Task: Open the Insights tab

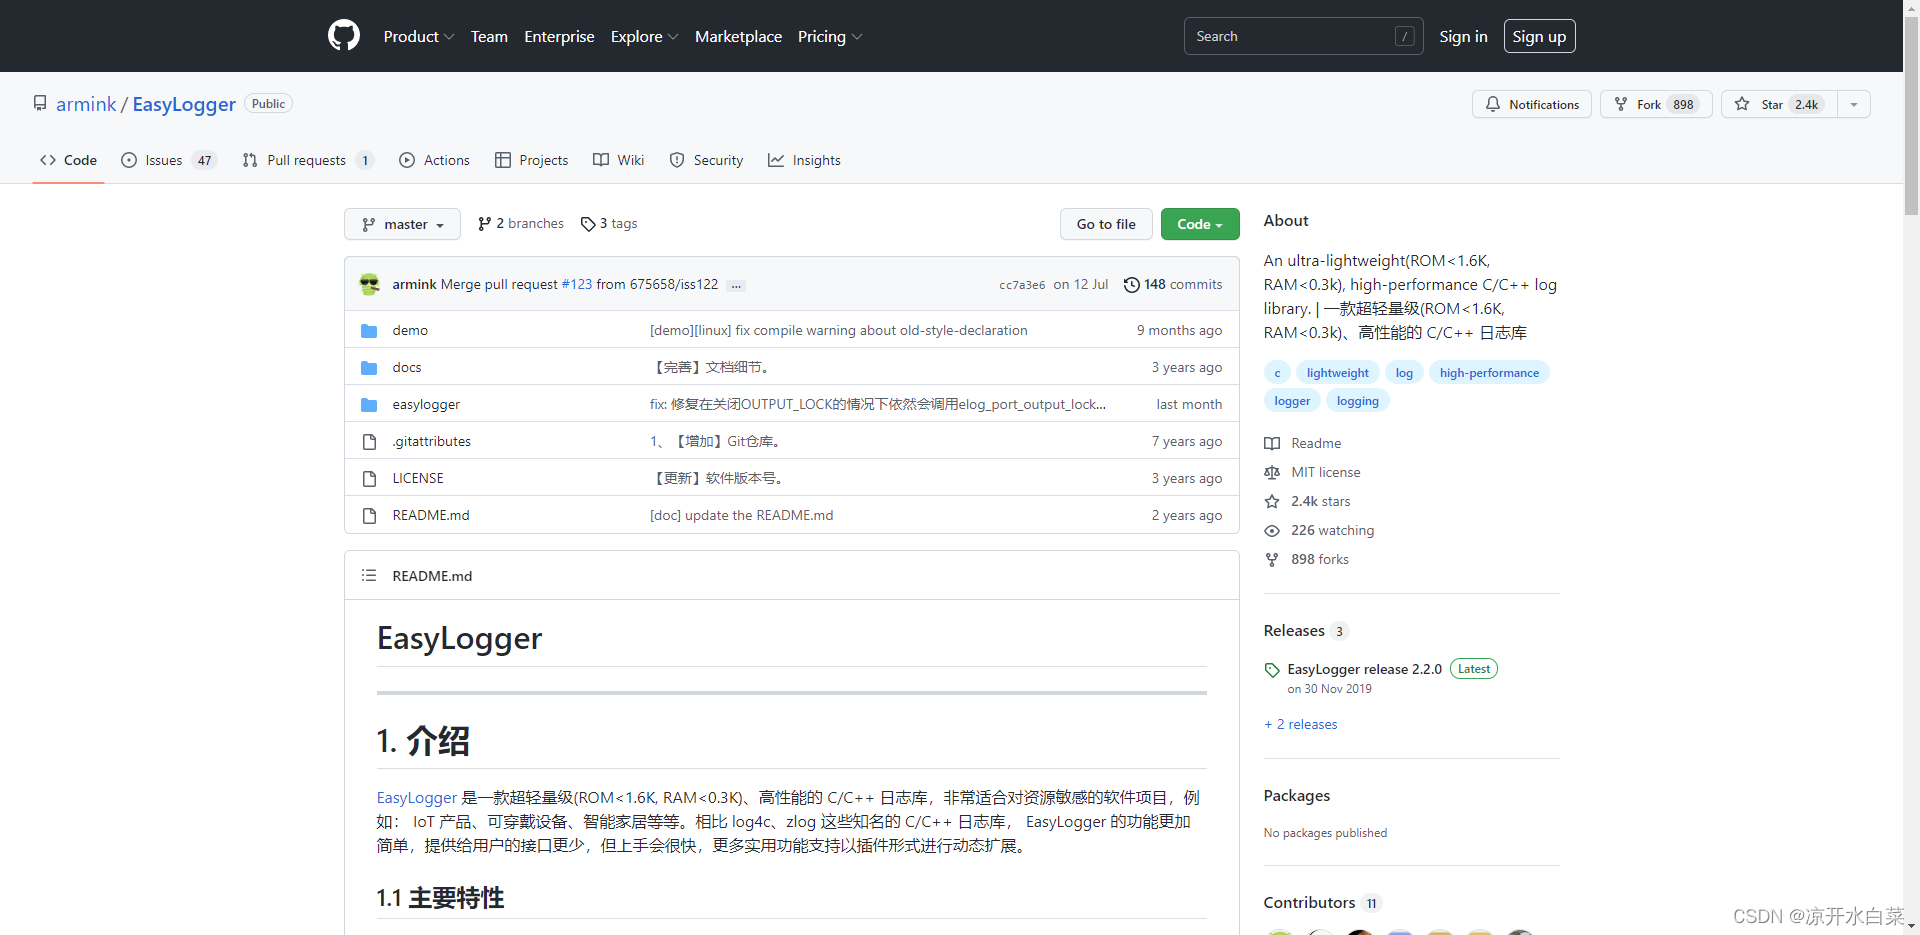Action: click(804, 160)
